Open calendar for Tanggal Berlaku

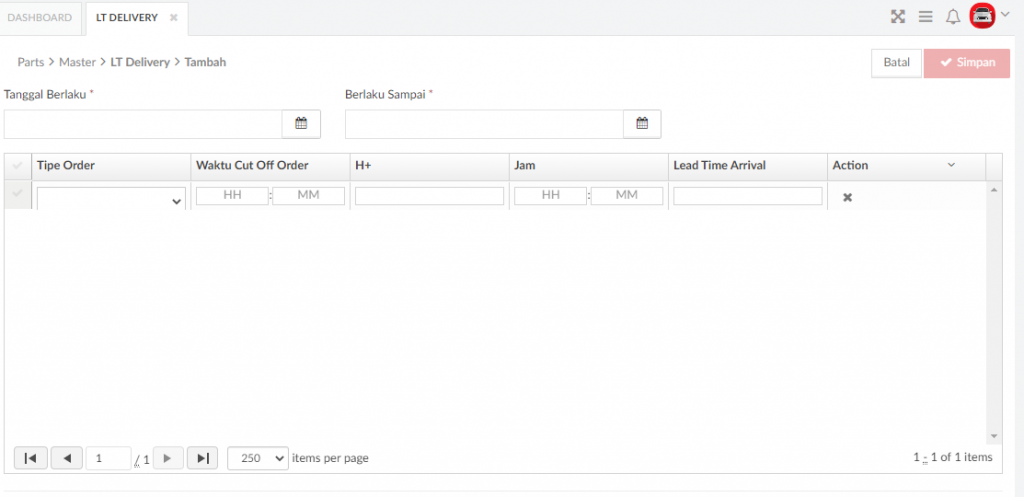click(301, 123)
